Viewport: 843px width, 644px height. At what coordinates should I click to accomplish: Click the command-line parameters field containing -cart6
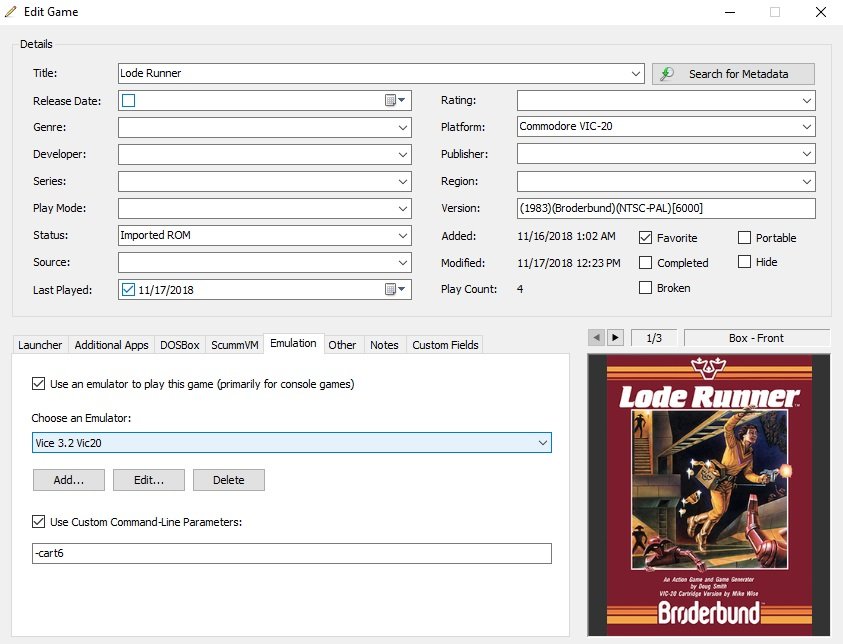coord(292,553)
